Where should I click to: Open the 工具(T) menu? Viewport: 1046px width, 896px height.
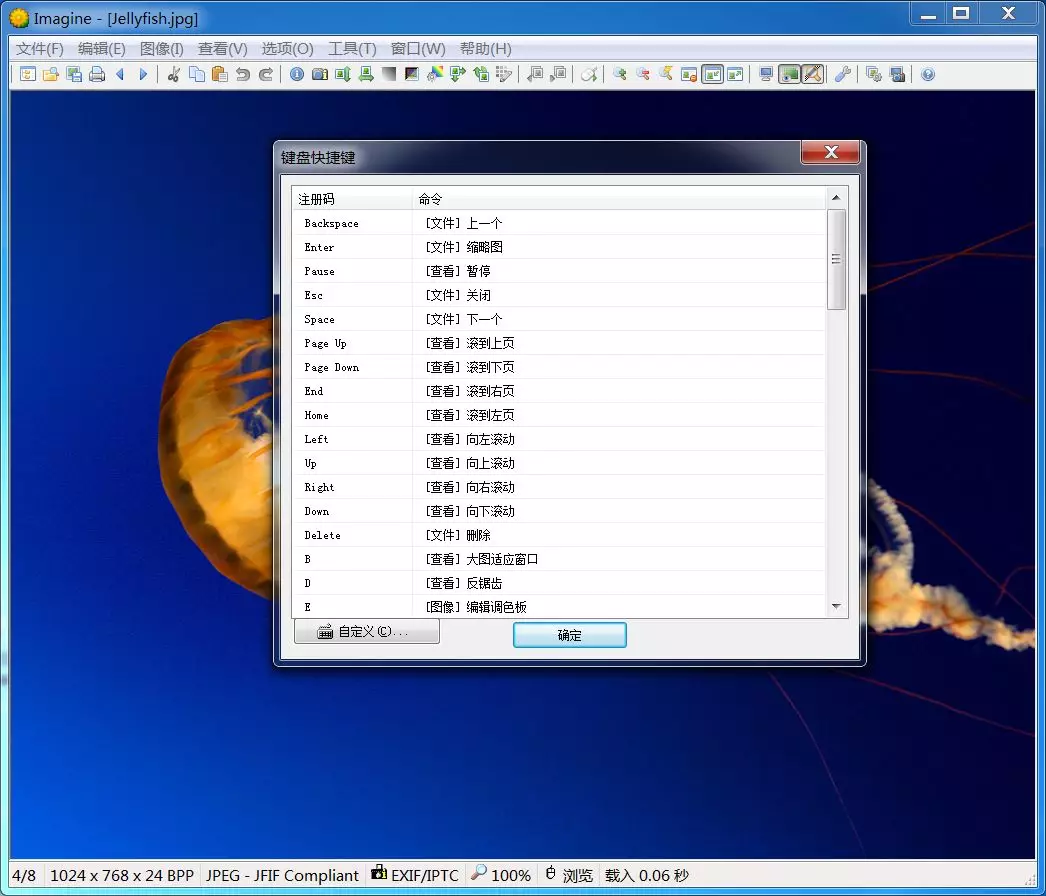[352, 49]
